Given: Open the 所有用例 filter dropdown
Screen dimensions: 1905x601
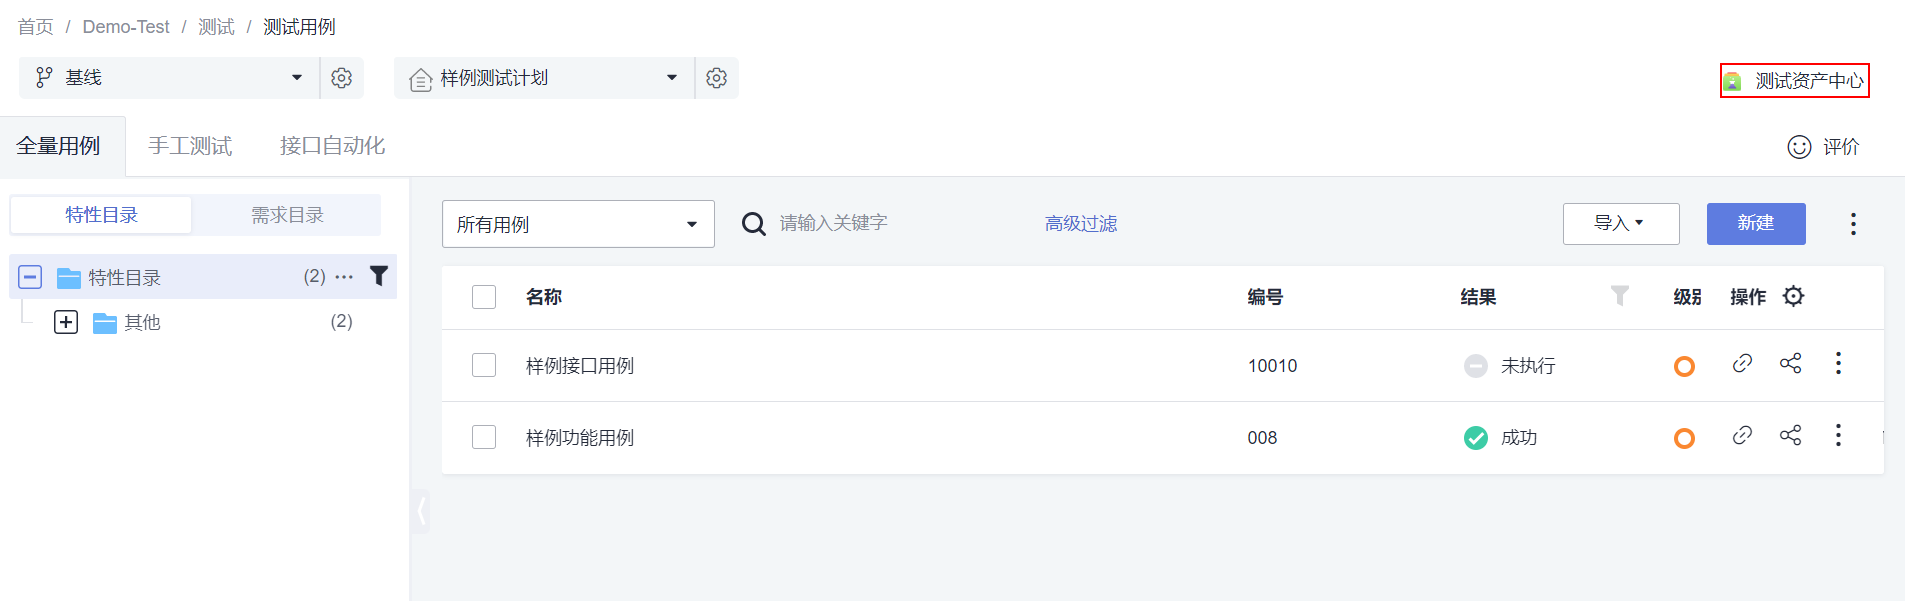Looking at the screenshot, I should click(x=578, y=224).
